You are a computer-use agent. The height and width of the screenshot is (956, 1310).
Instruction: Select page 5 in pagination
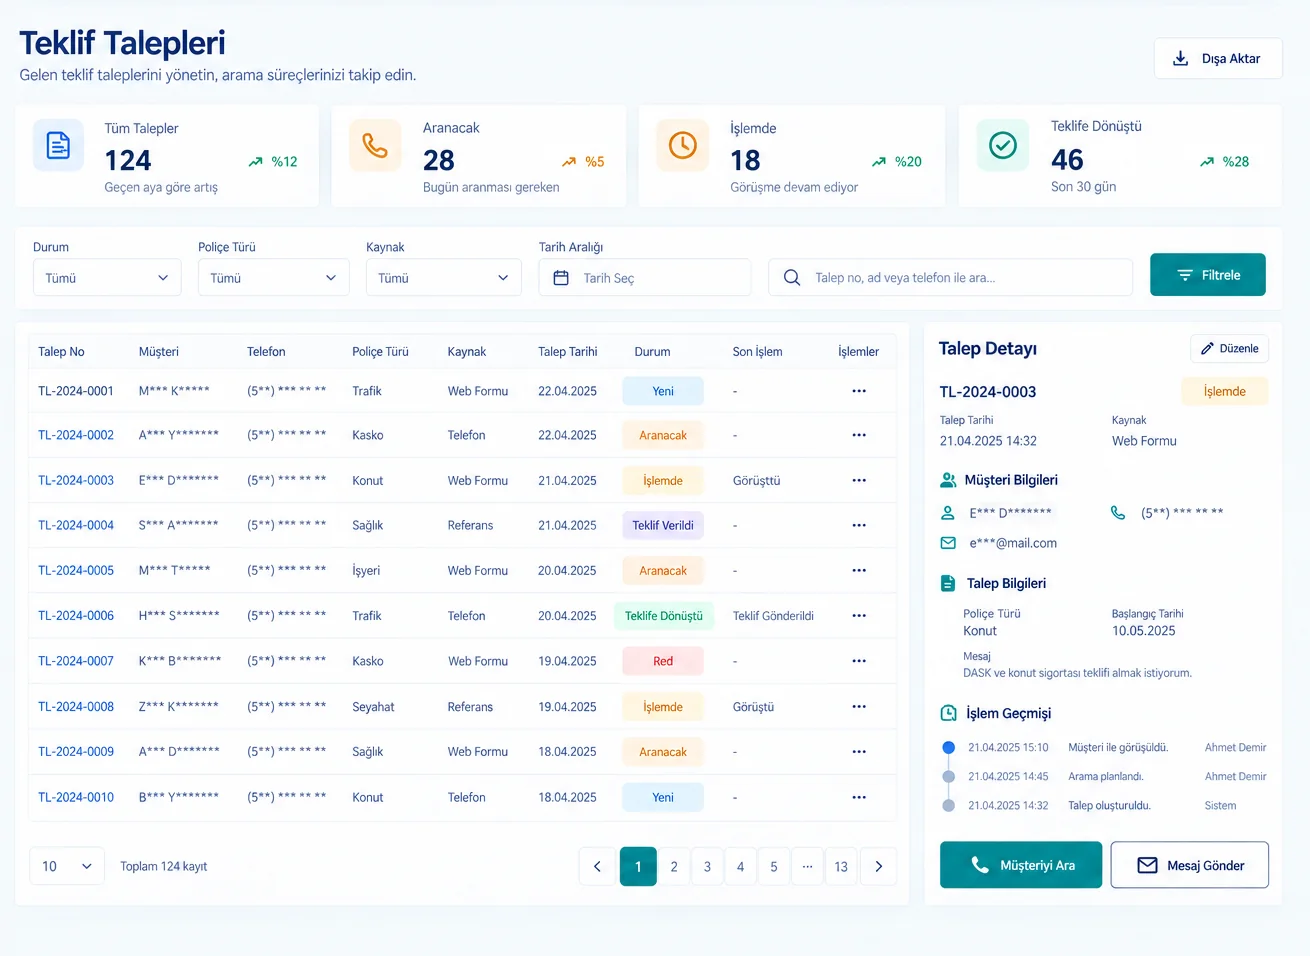pos(774,867)
